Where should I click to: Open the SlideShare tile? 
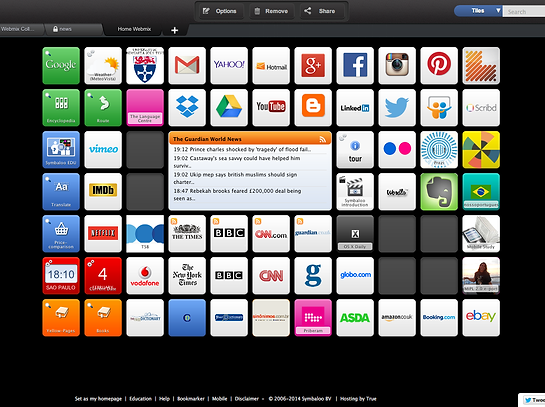coord(439,108)
